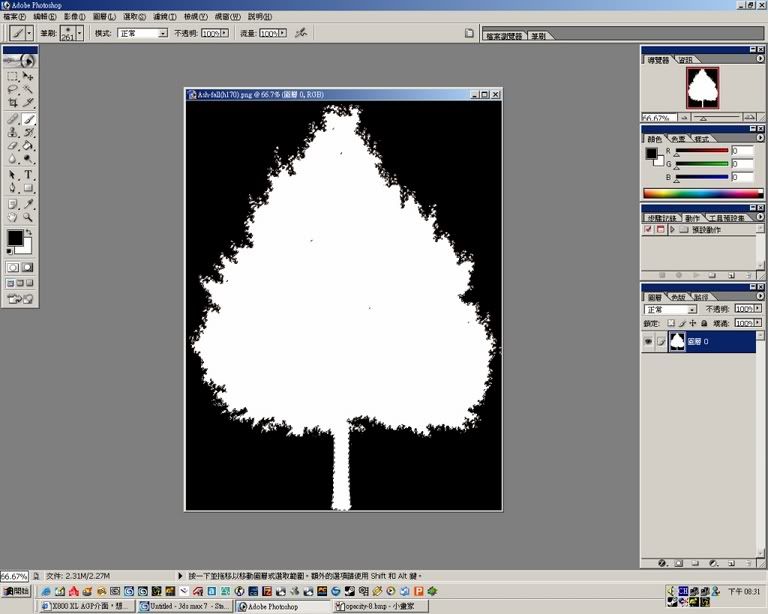Switch to the Swatches tab
Viewport: 768px width, 614px height.
pyautogui.click(x=679, y=139)
